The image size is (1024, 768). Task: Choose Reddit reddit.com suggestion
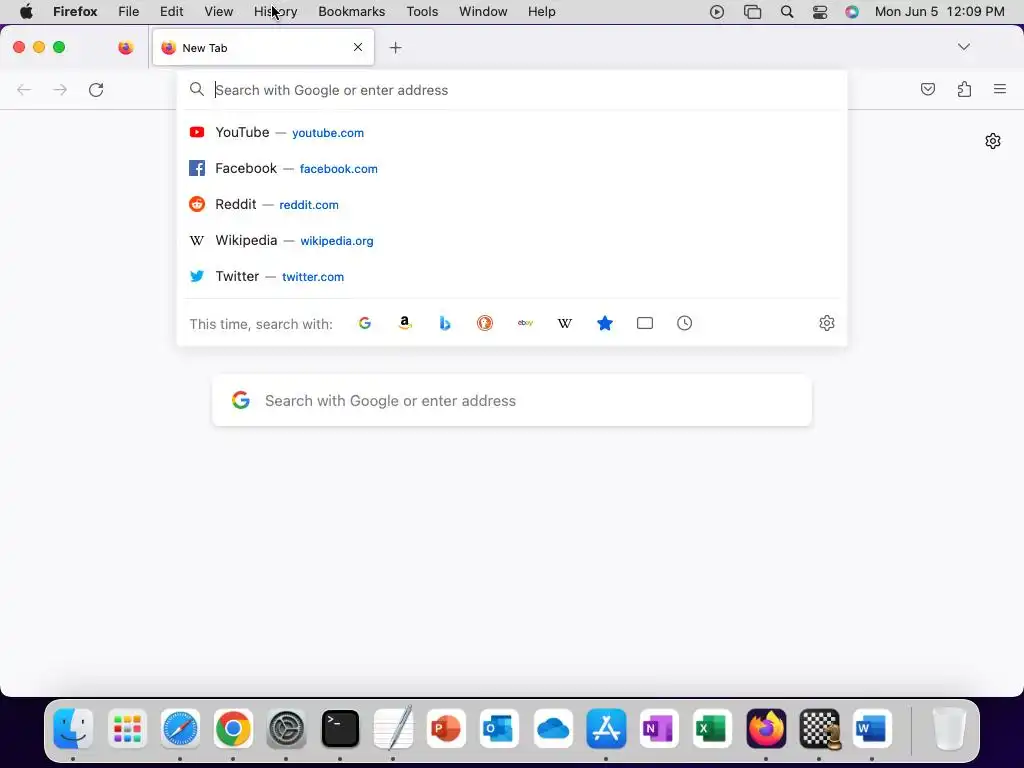coord(512,204)
